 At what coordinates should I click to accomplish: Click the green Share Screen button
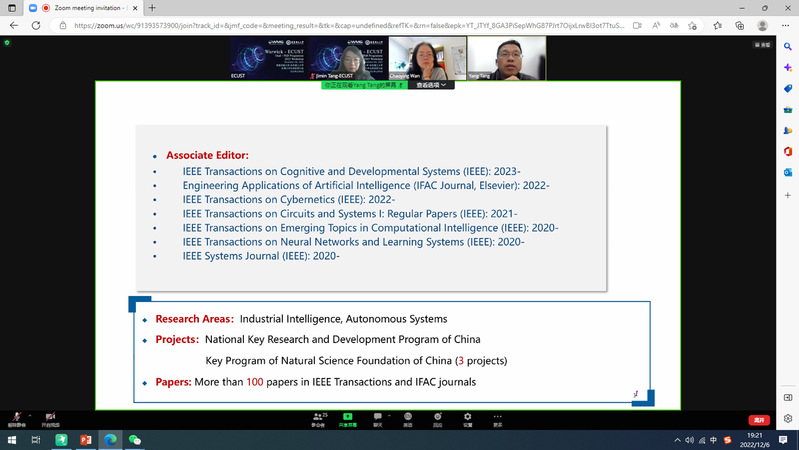(348, 419)
